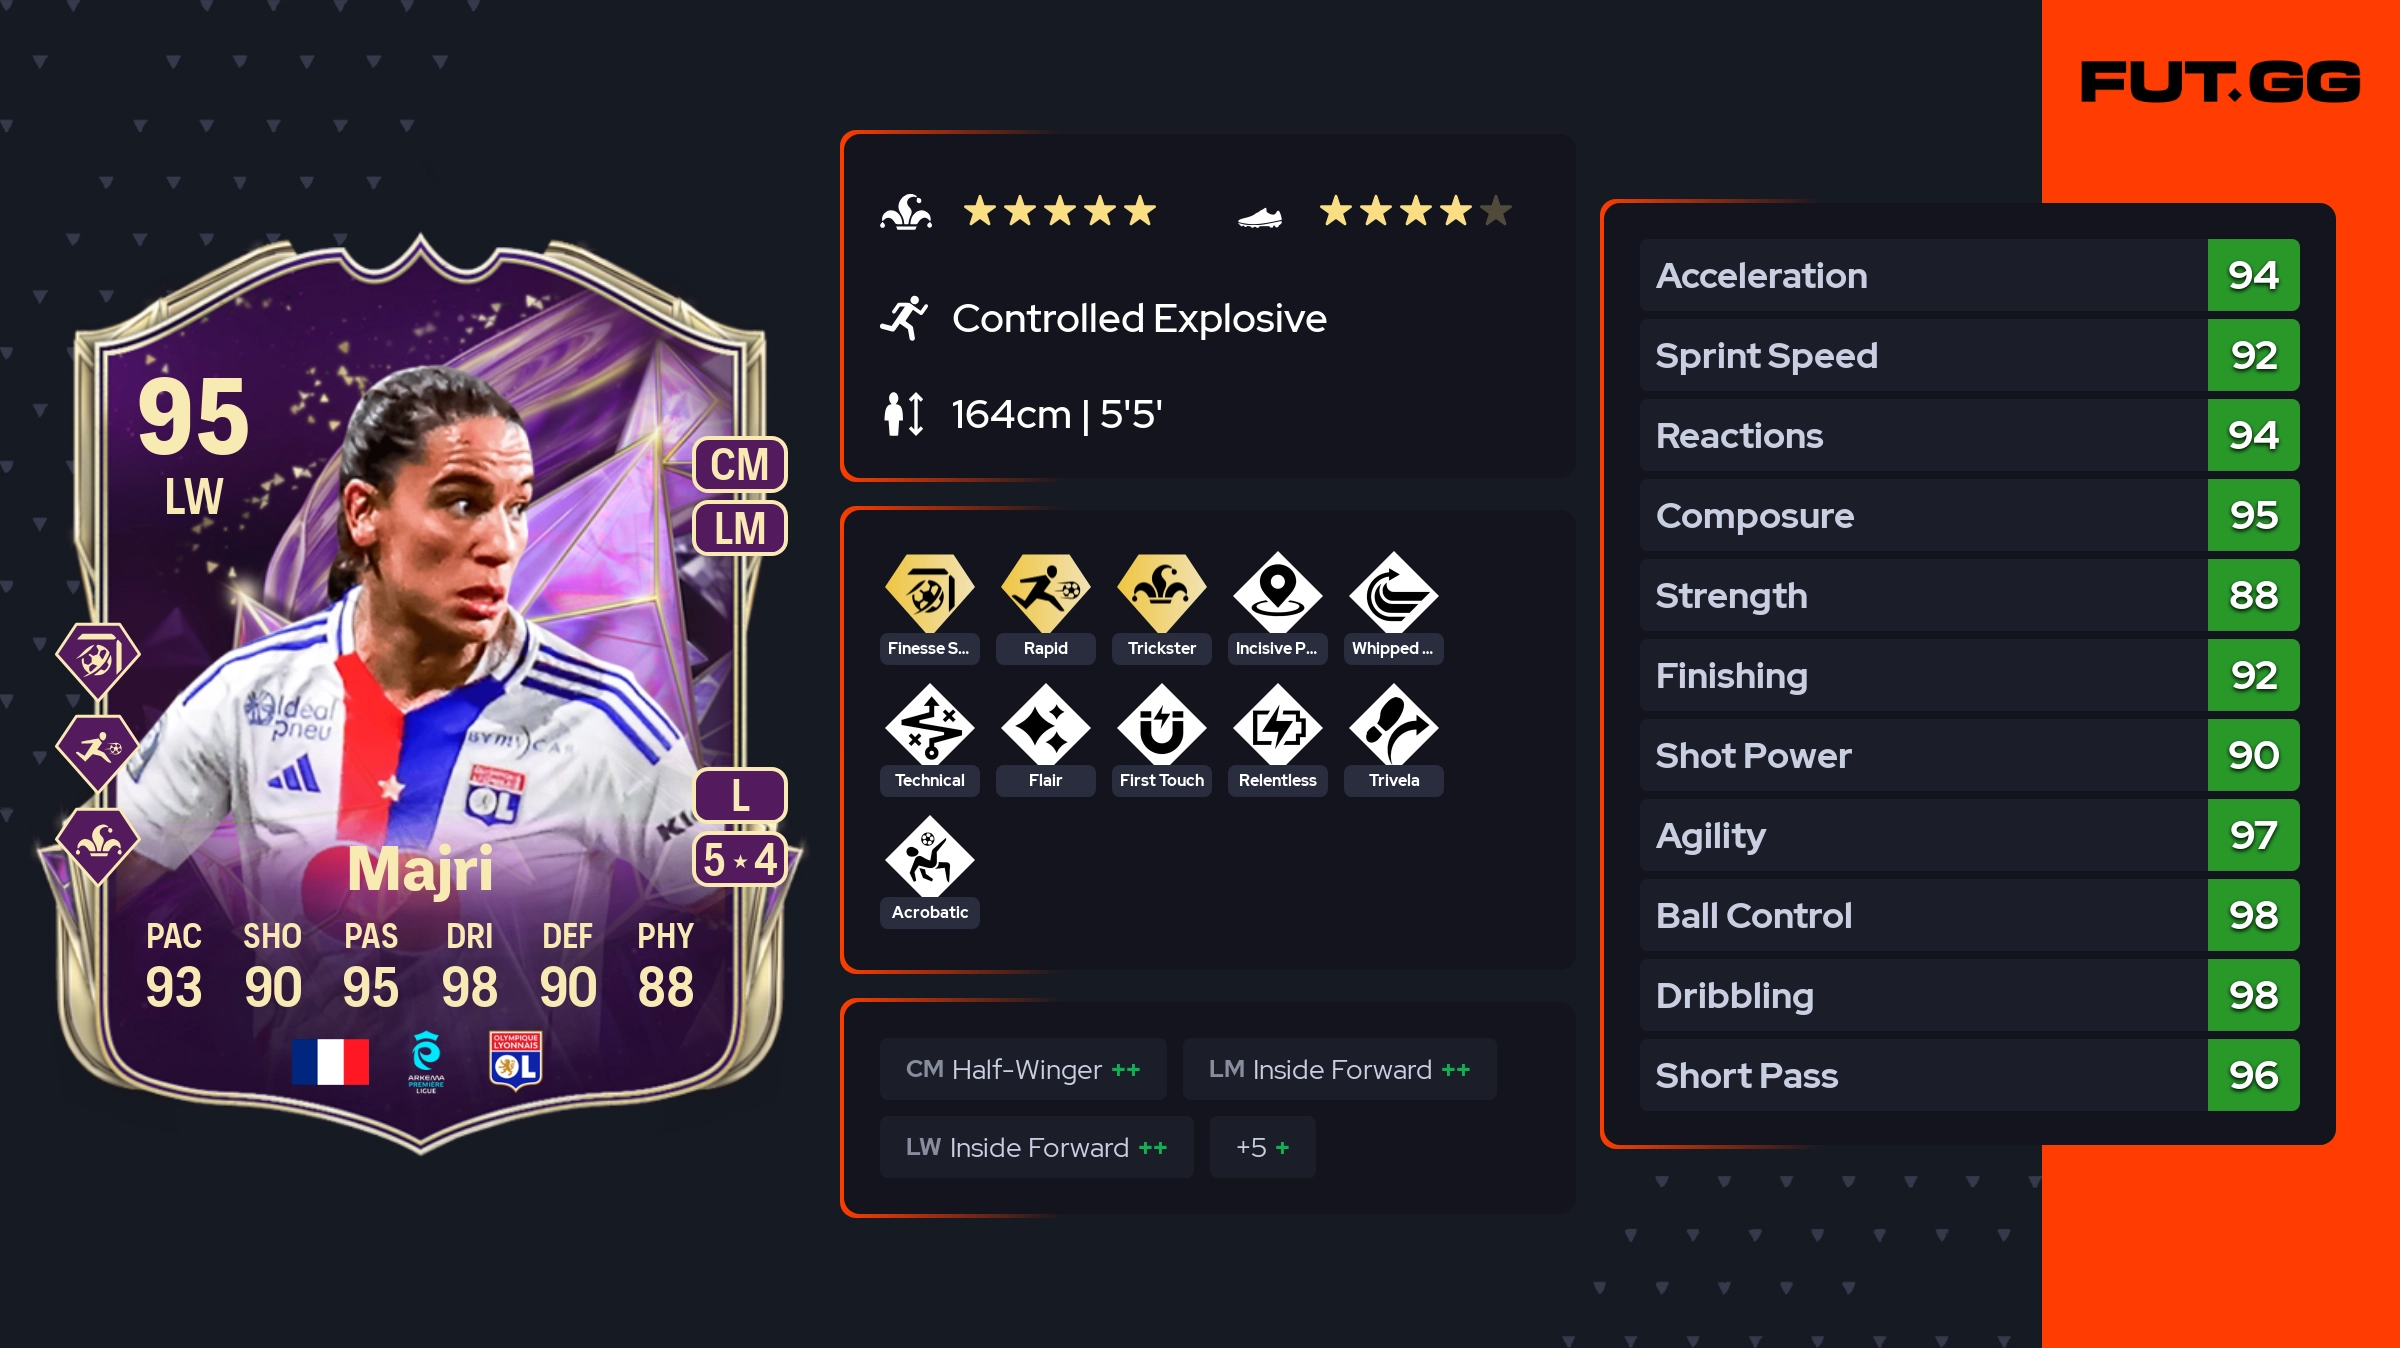The height and width of the screenshot is (1348, 2400).
Task: Select the CM Half-Winger role chip
Action: (1023, 1069)
